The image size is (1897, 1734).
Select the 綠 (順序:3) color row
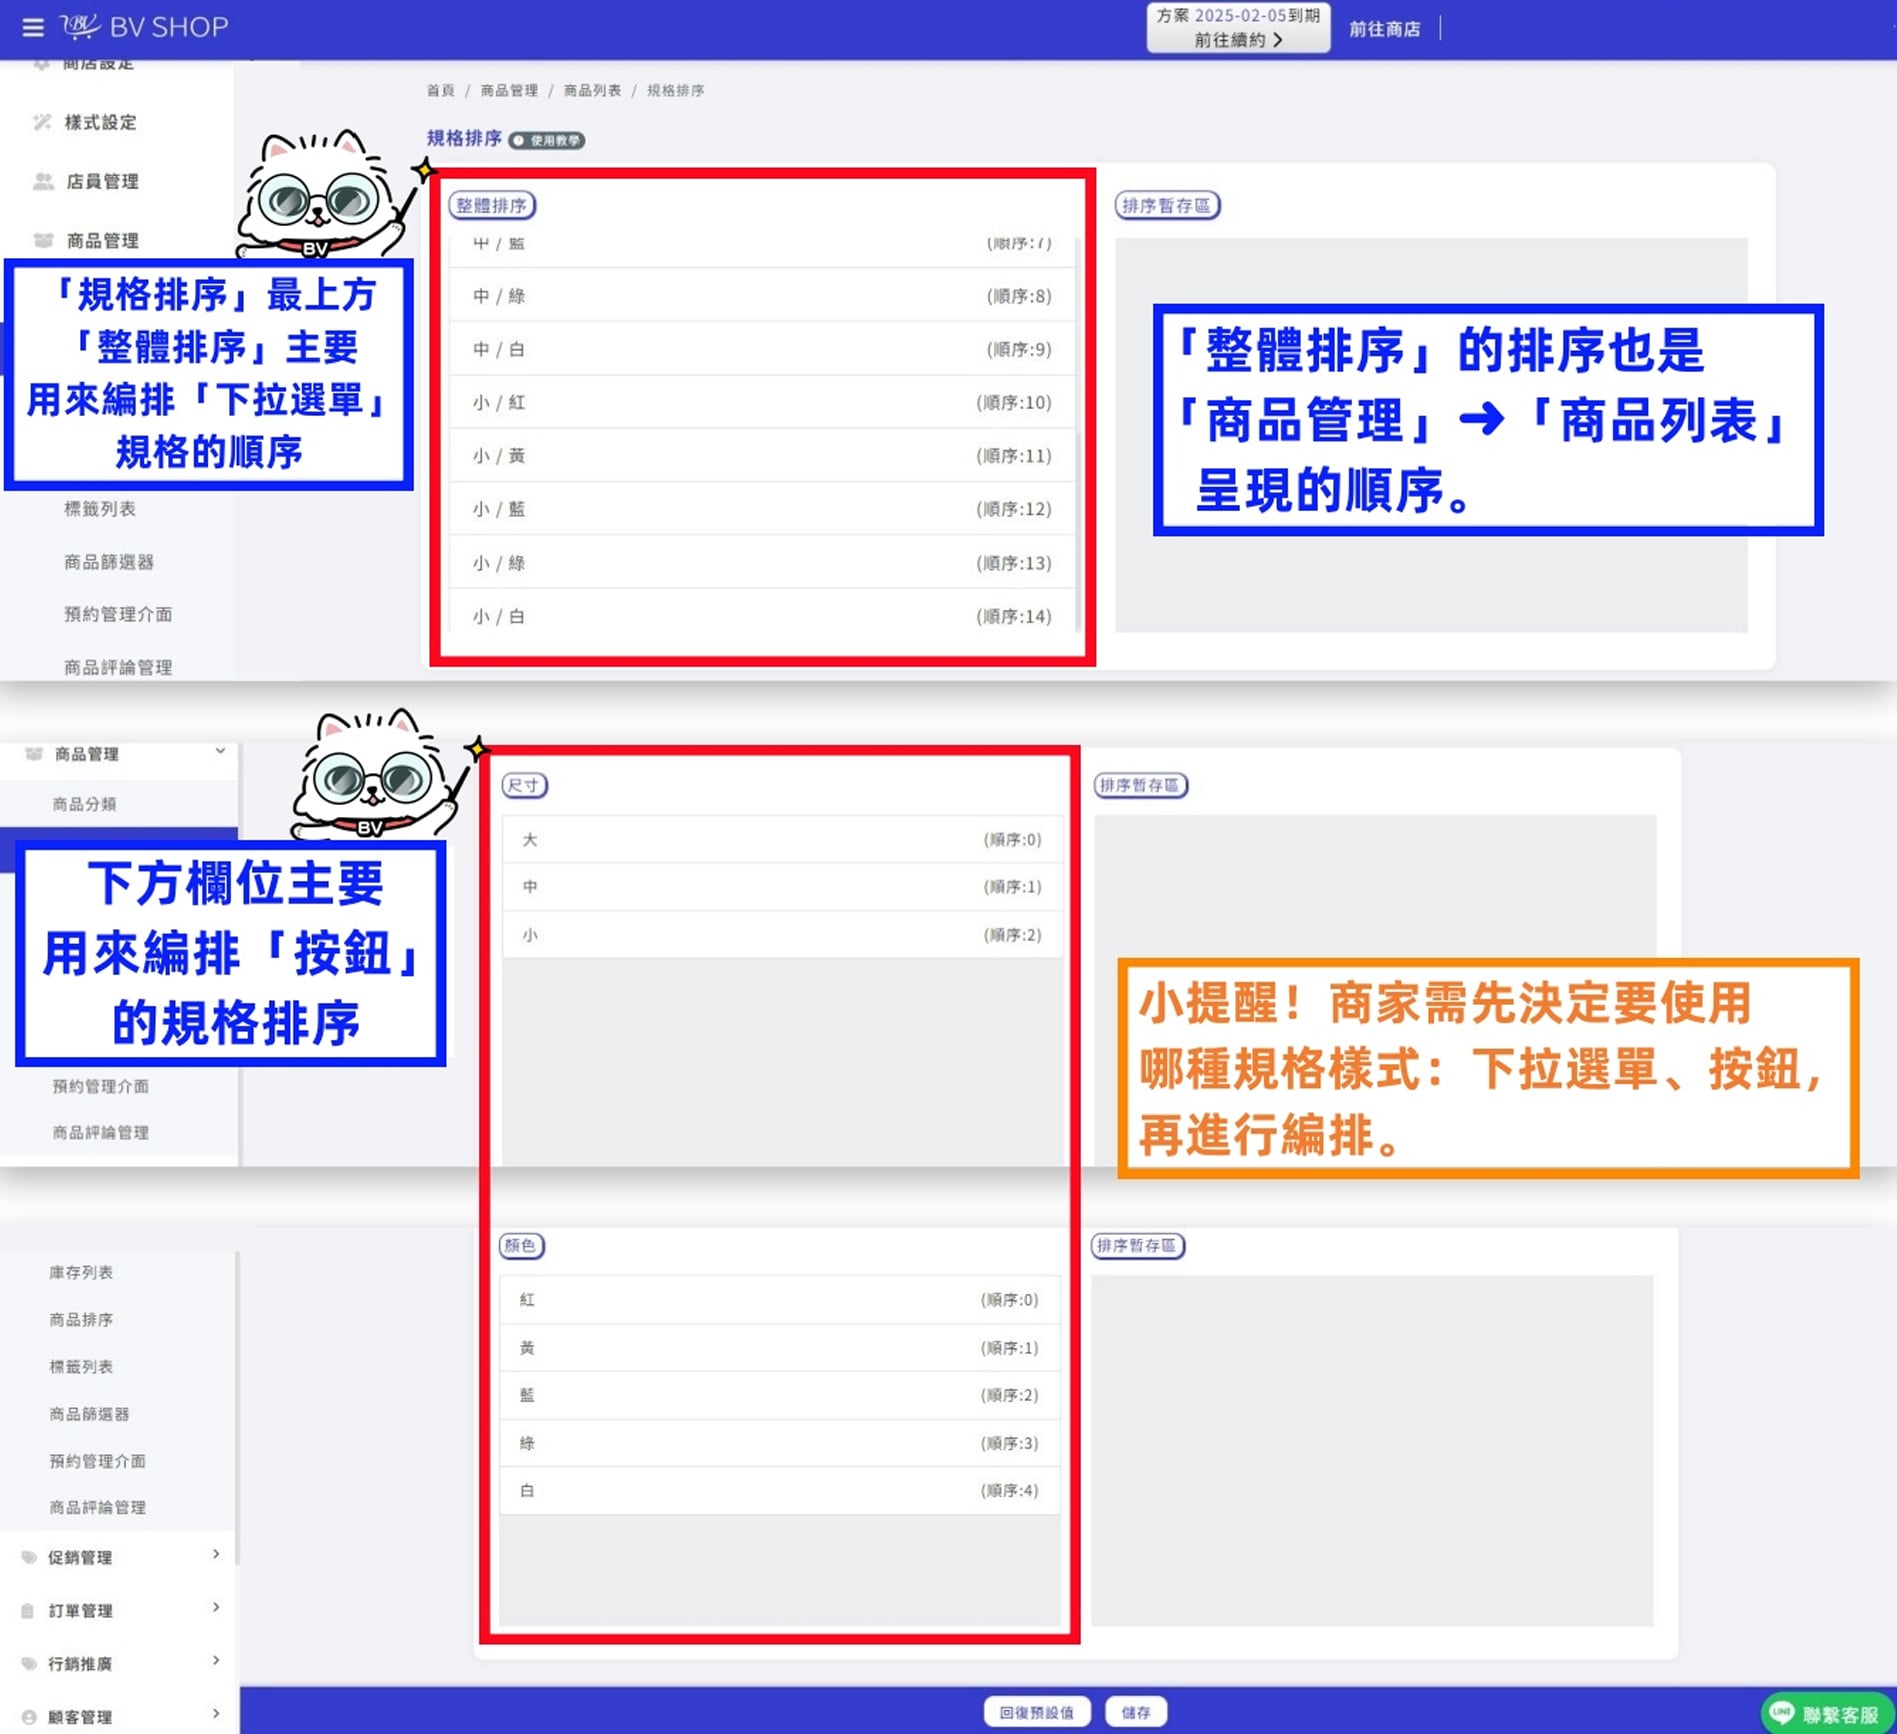(x=779, y=1442)
